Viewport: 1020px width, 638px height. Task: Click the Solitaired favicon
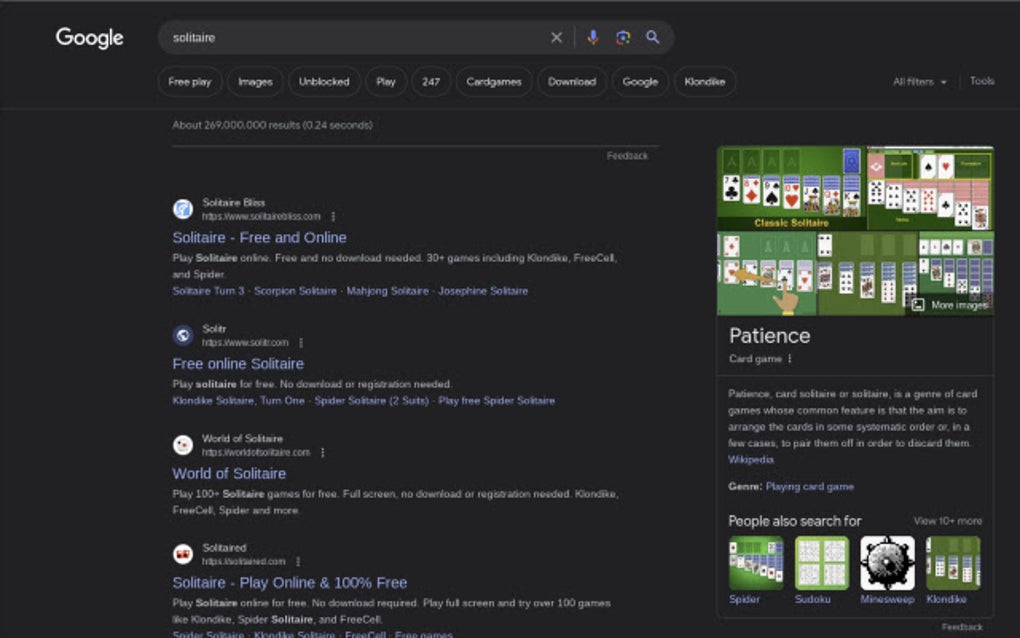click(x=183, y=554)
